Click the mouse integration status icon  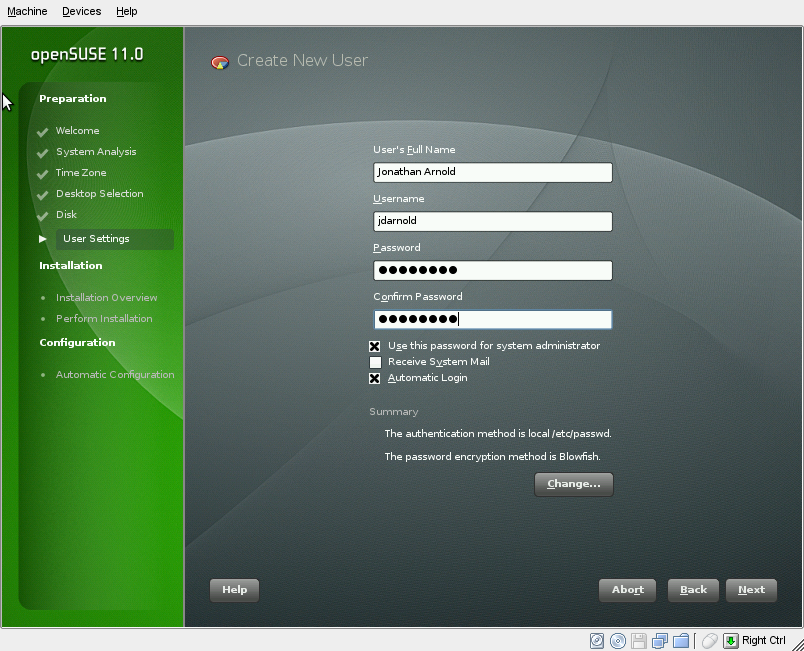click(710, 640)
